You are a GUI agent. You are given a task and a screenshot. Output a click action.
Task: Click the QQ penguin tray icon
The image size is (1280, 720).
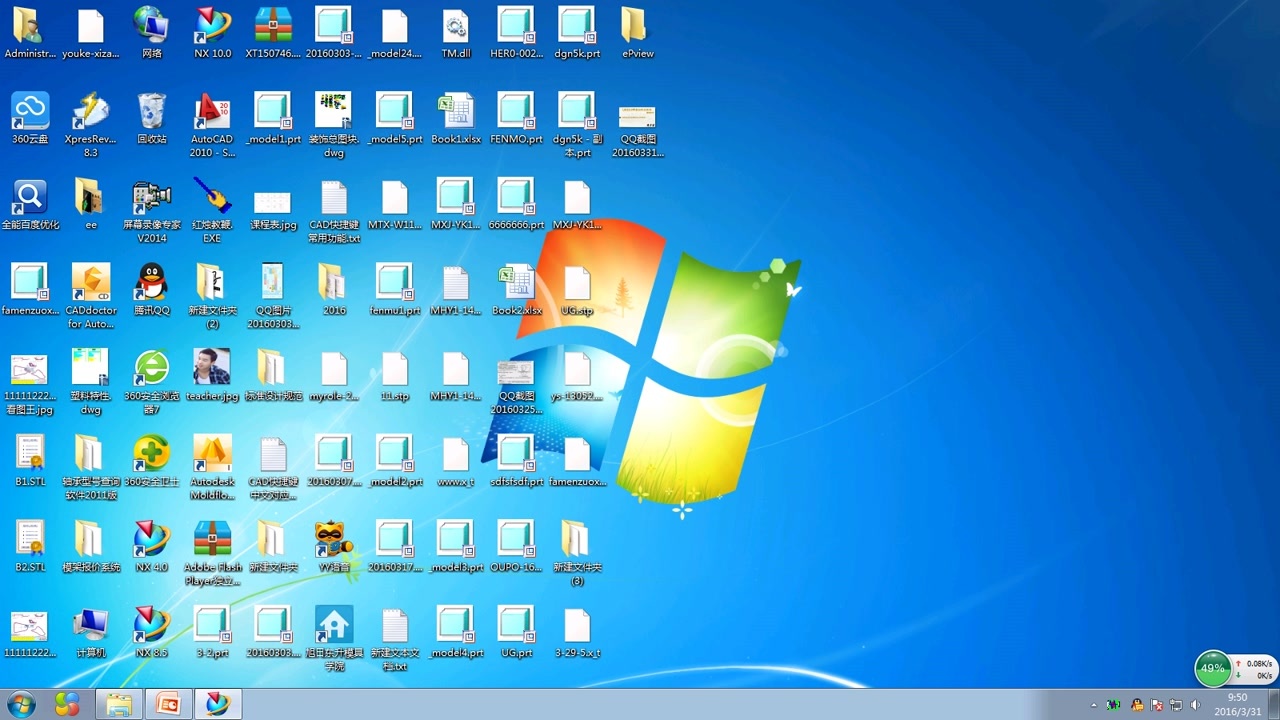[x=1138, y=705]
